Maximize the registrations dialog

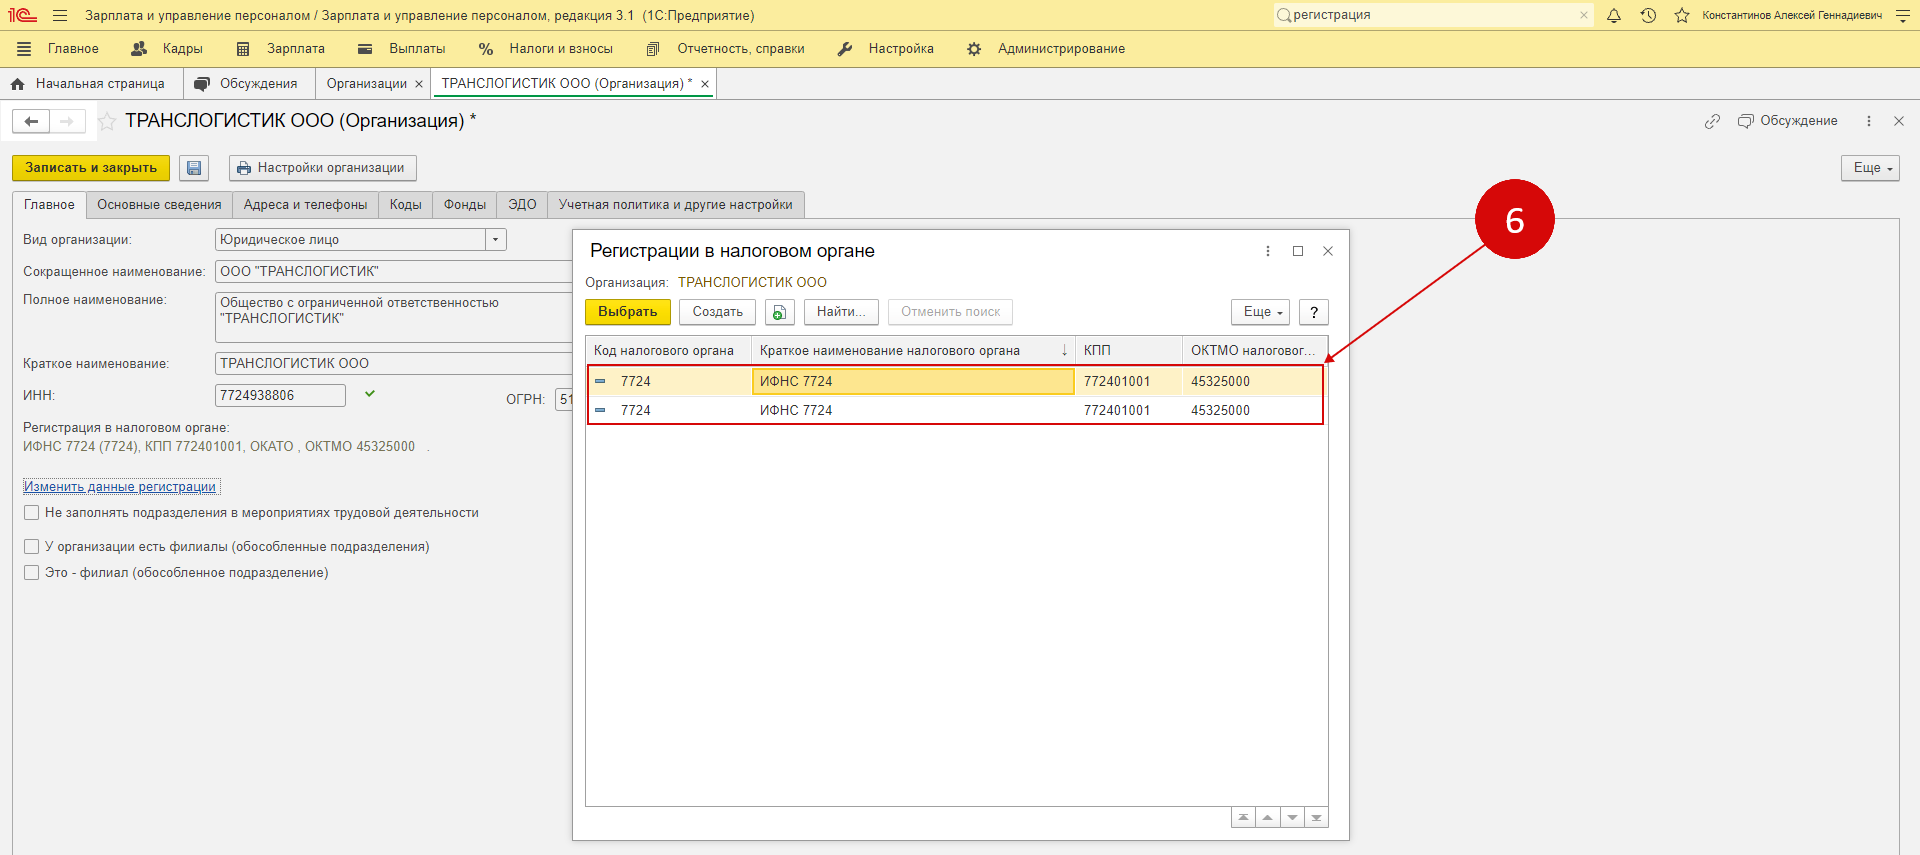tap(1298, 251)
